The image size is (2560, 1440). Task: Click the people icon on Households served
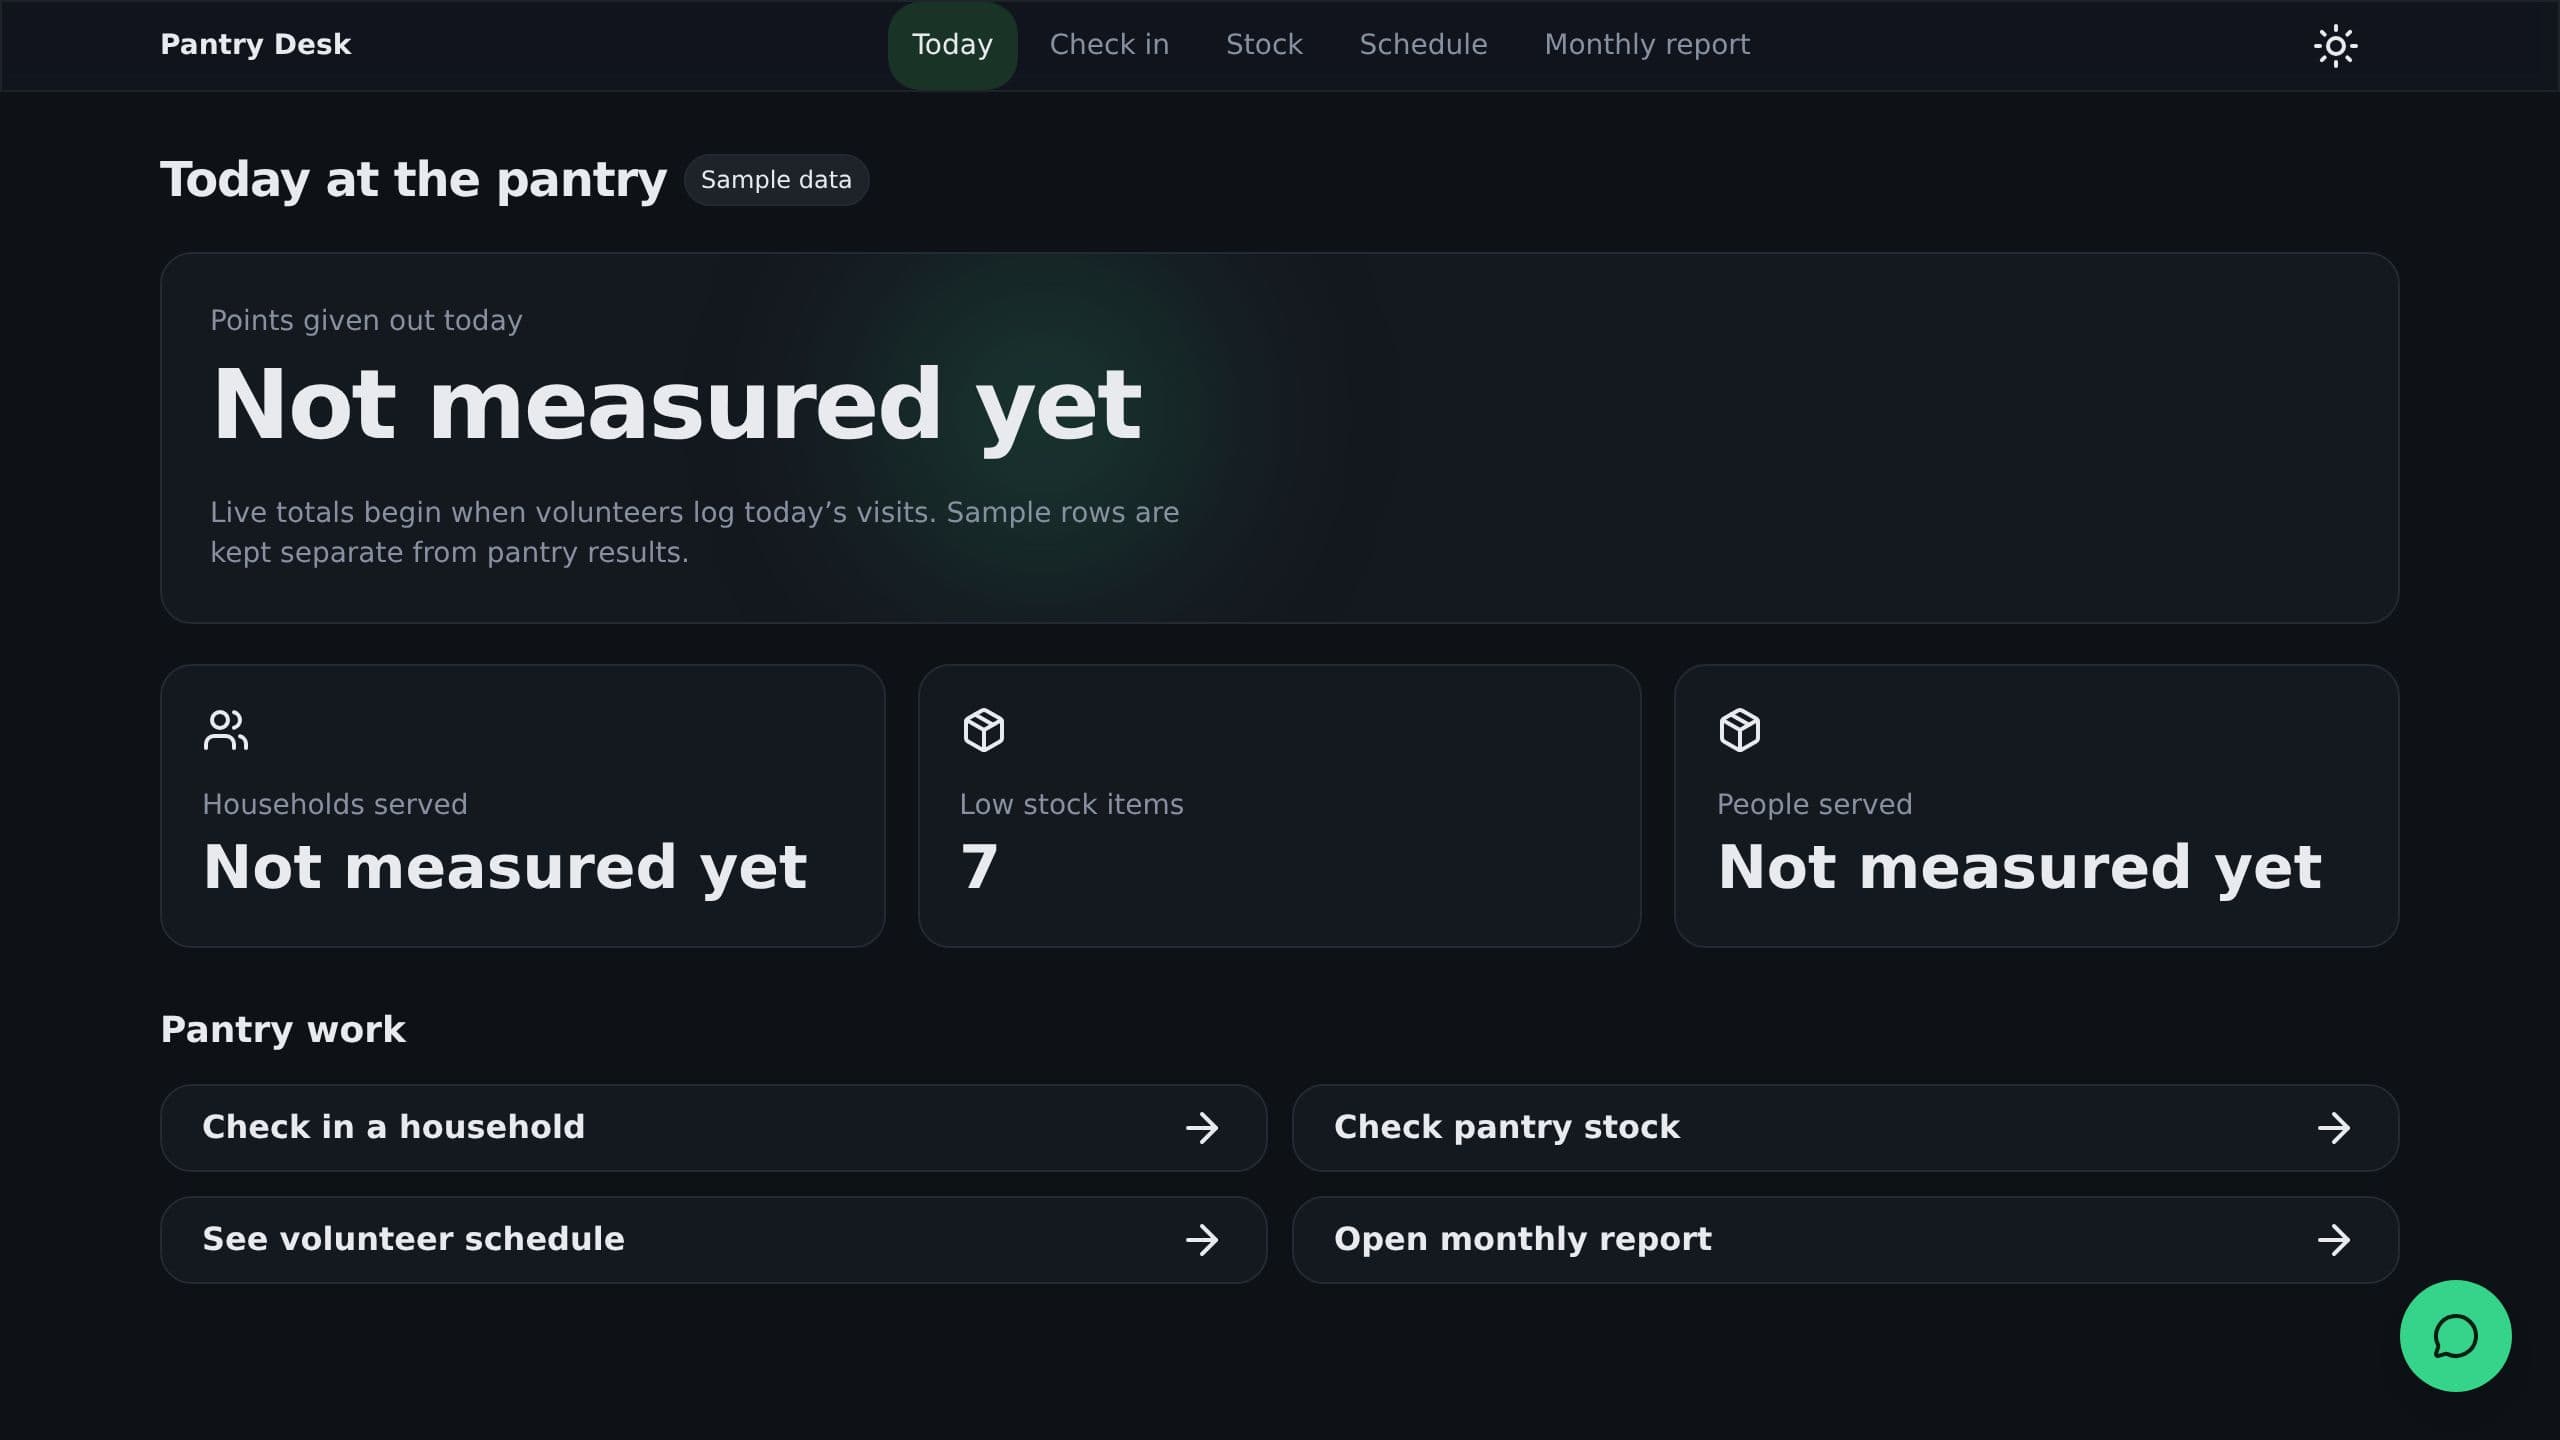point(225,730)
